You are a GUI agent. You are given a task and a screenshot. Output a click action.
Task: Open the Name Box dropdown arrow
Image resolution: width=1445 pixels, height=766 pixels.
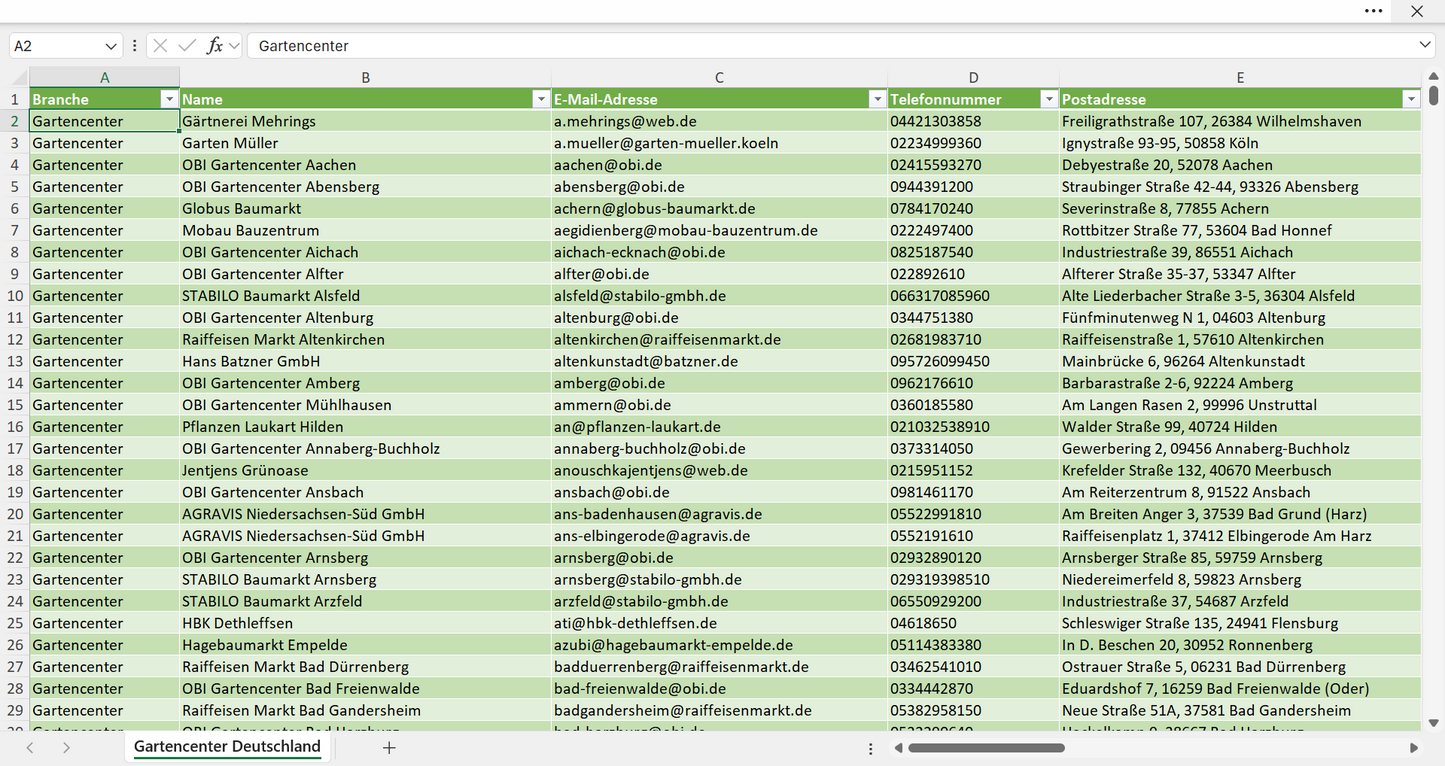110,46
